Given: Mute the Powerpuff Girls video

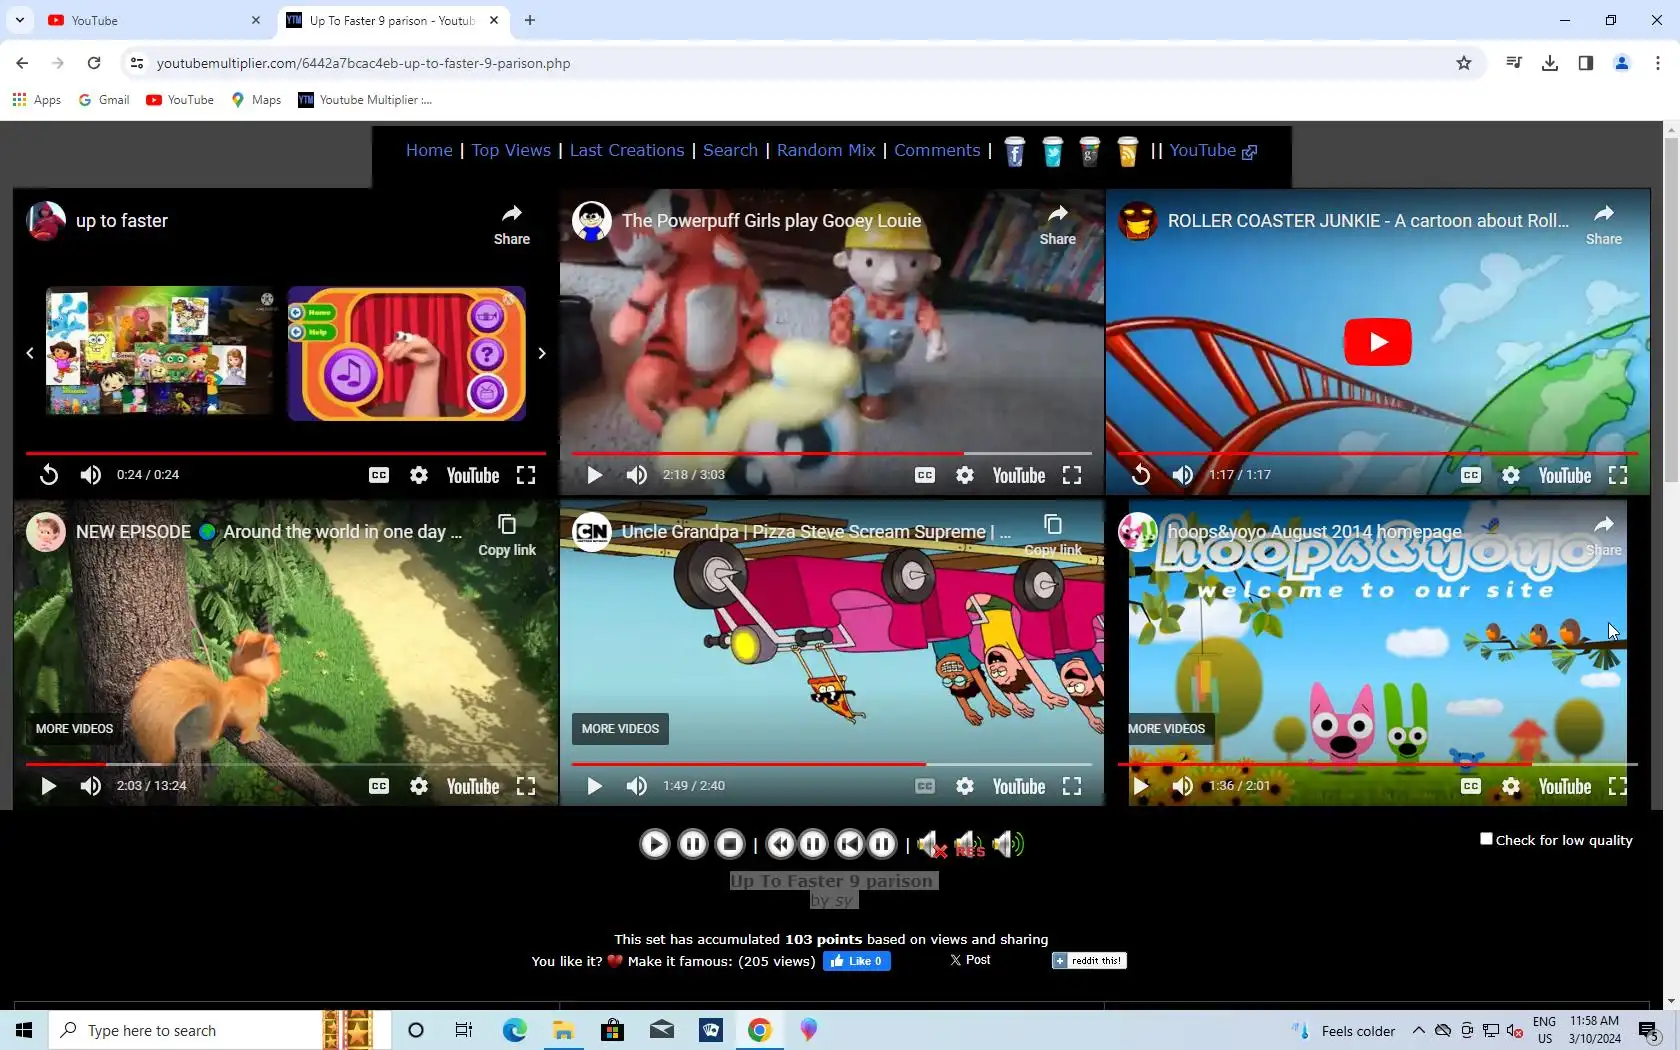Looking at the screenshot, I should pos(637,475).
